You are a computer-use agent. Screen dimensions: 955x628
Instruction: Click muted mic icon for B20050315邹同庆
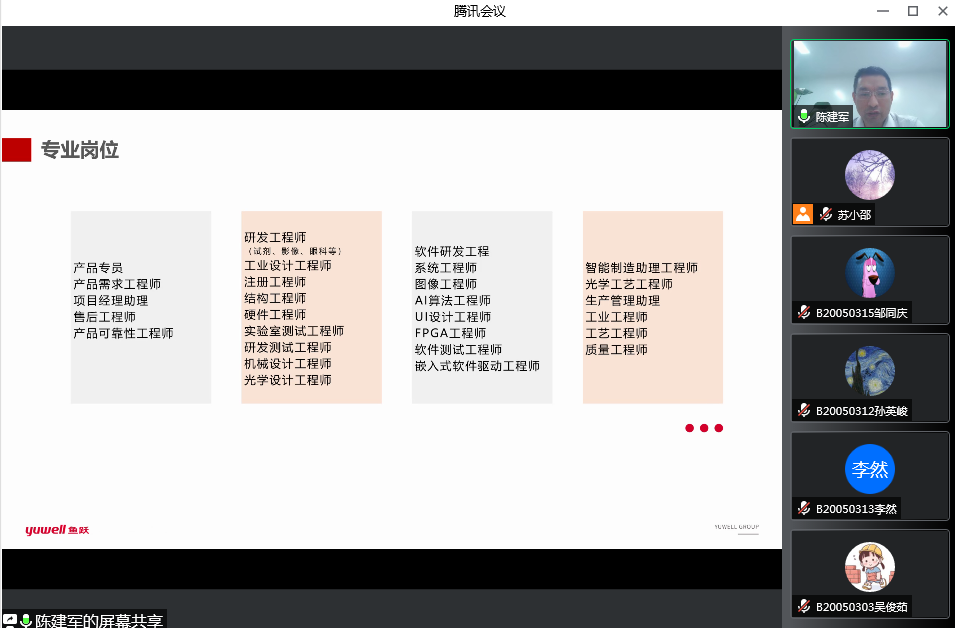point(804,312)
